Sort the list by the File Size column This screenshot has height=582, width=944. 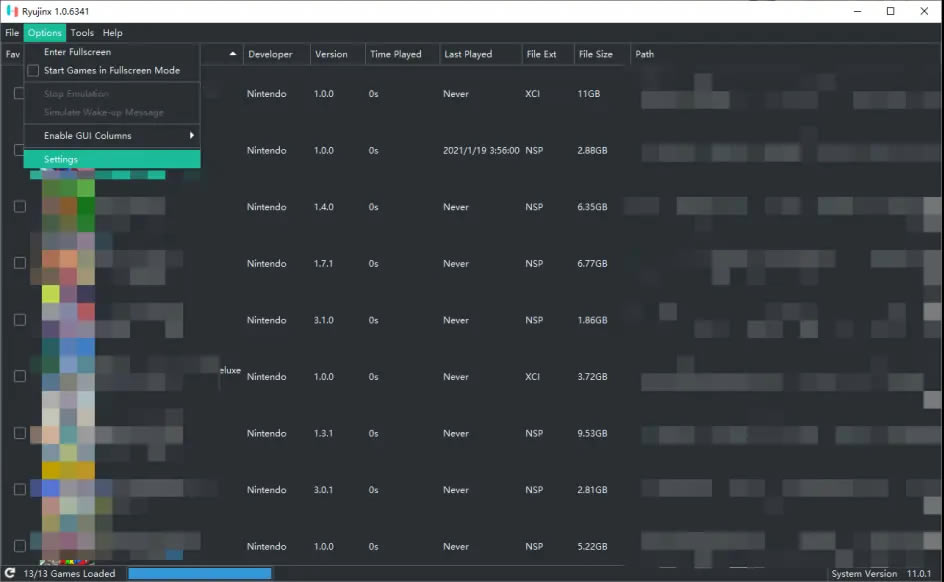point(595,54)
